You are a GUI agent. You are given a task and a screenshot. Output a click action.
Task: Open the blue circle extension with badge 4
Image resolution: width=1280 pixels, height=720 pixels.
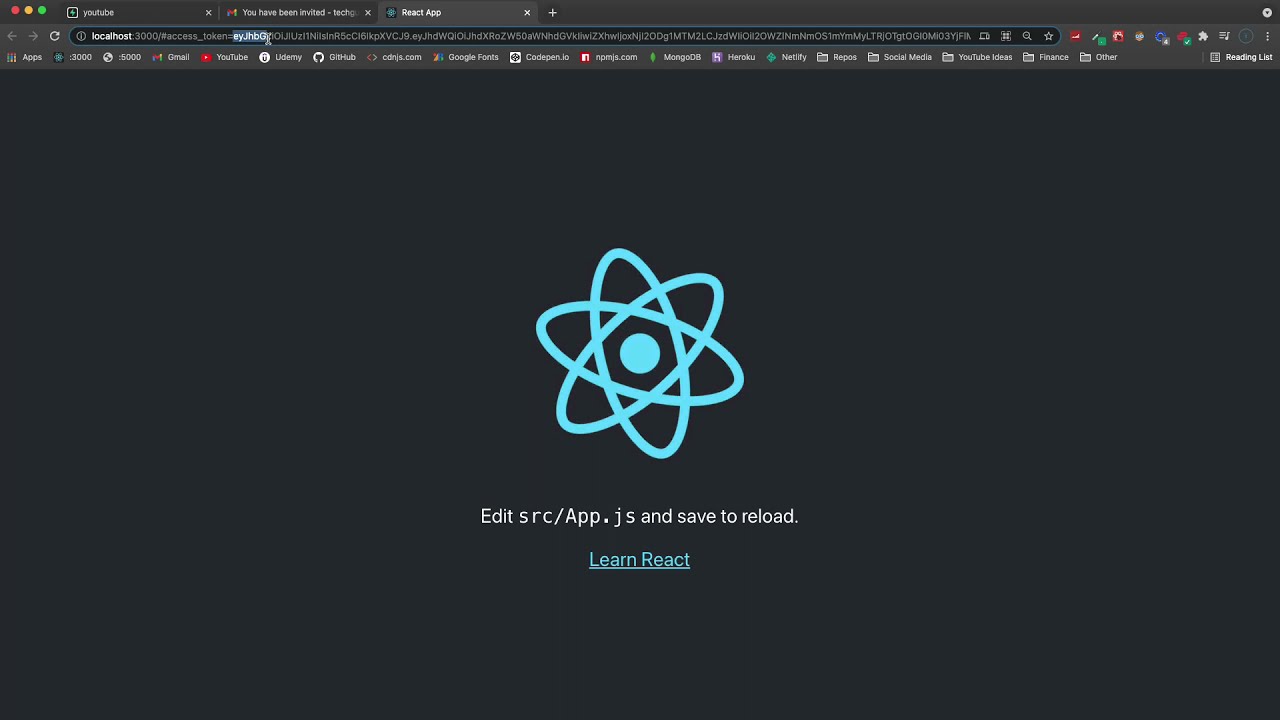pos(1161,37)
